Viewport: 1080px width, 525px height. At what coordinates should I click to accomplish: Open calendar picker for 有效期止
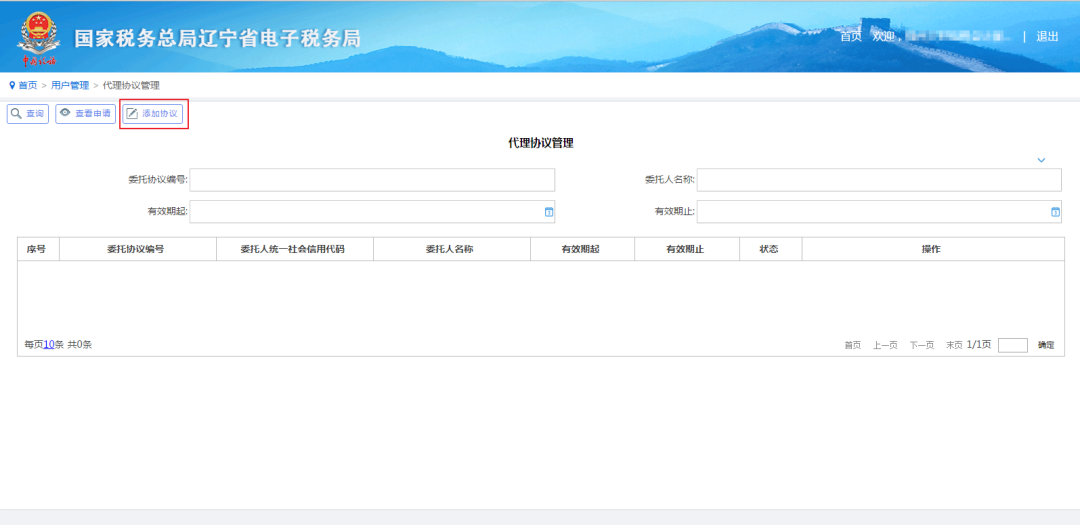click(1055, 212)
